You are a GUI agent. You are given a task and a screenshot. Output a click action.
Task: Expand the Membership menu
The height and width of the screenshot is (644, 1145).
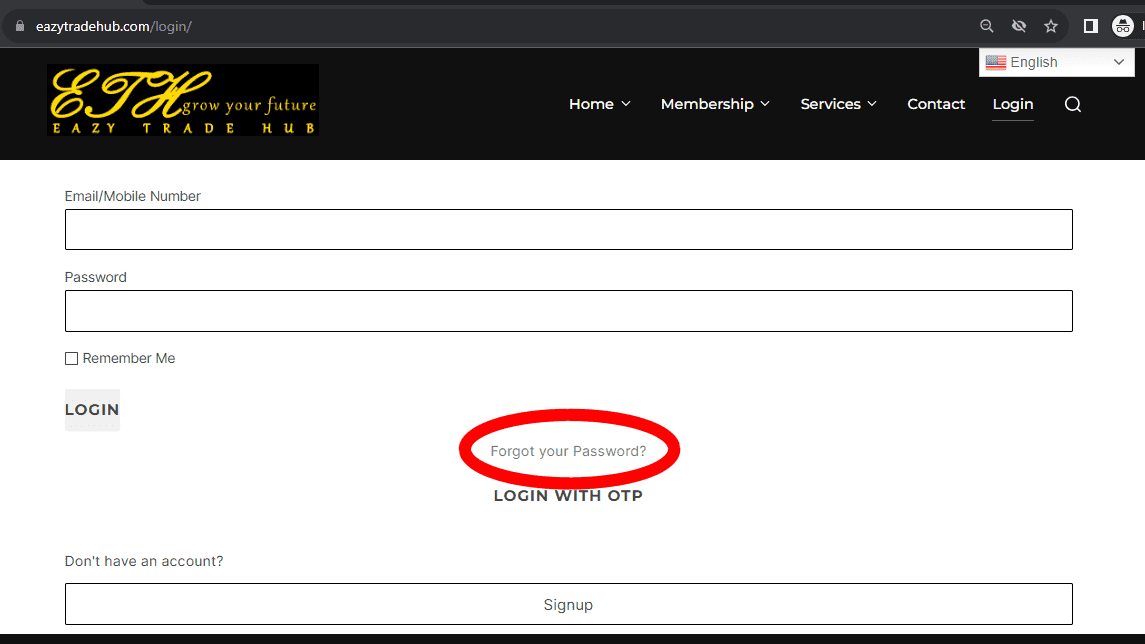click(x=715, y=104)
